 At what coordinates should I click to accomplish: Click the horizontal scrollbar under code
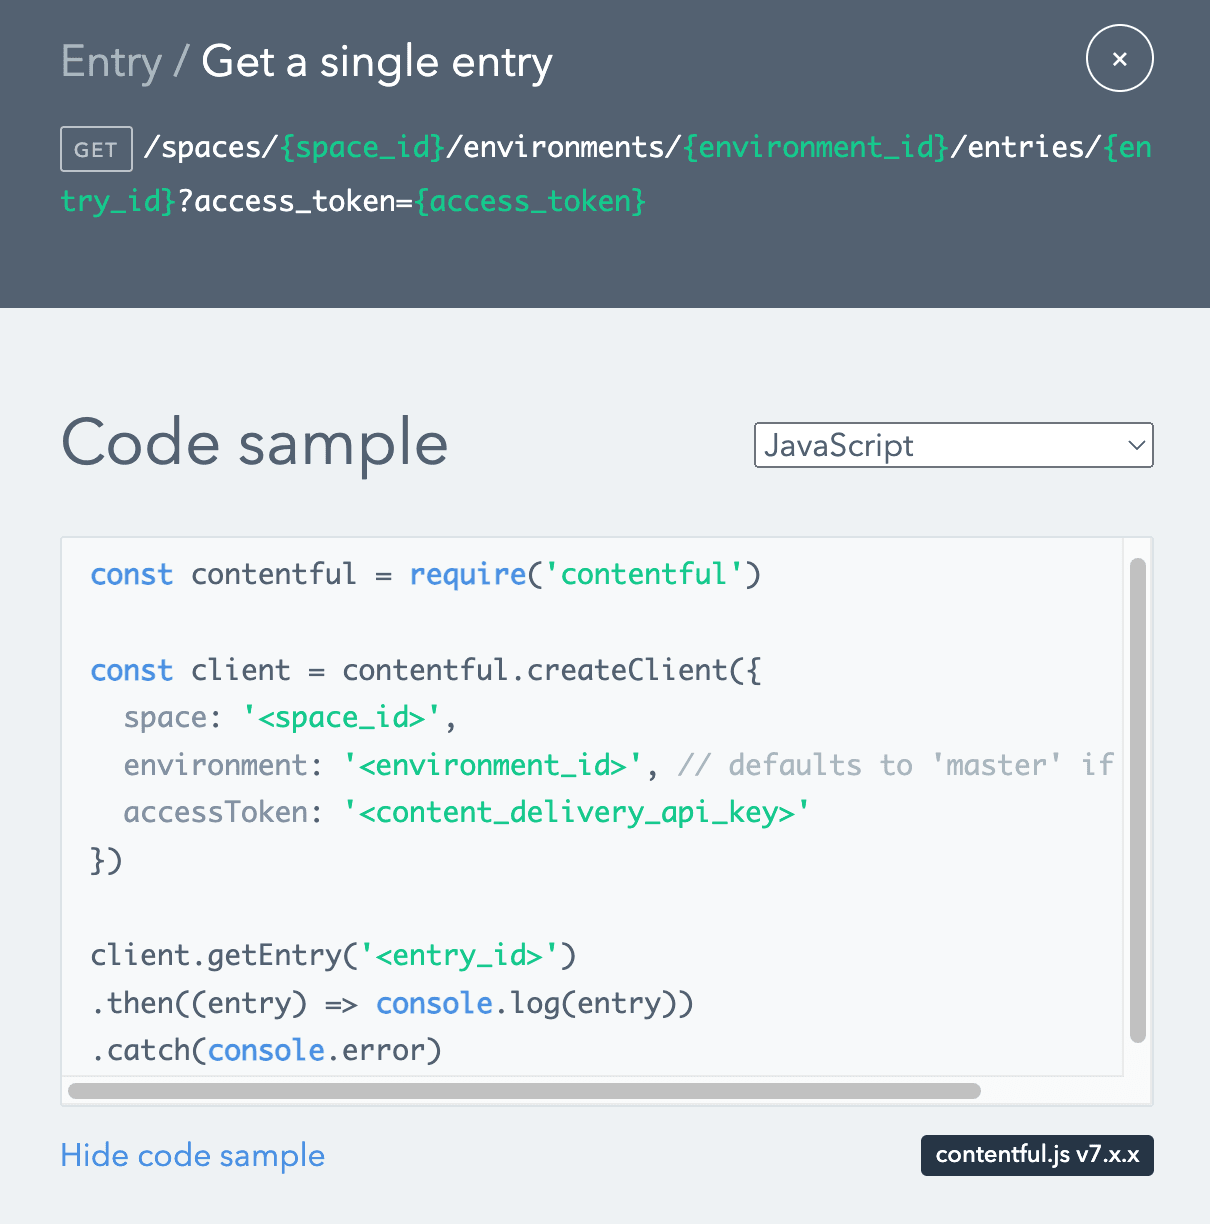click(524, 1090)
